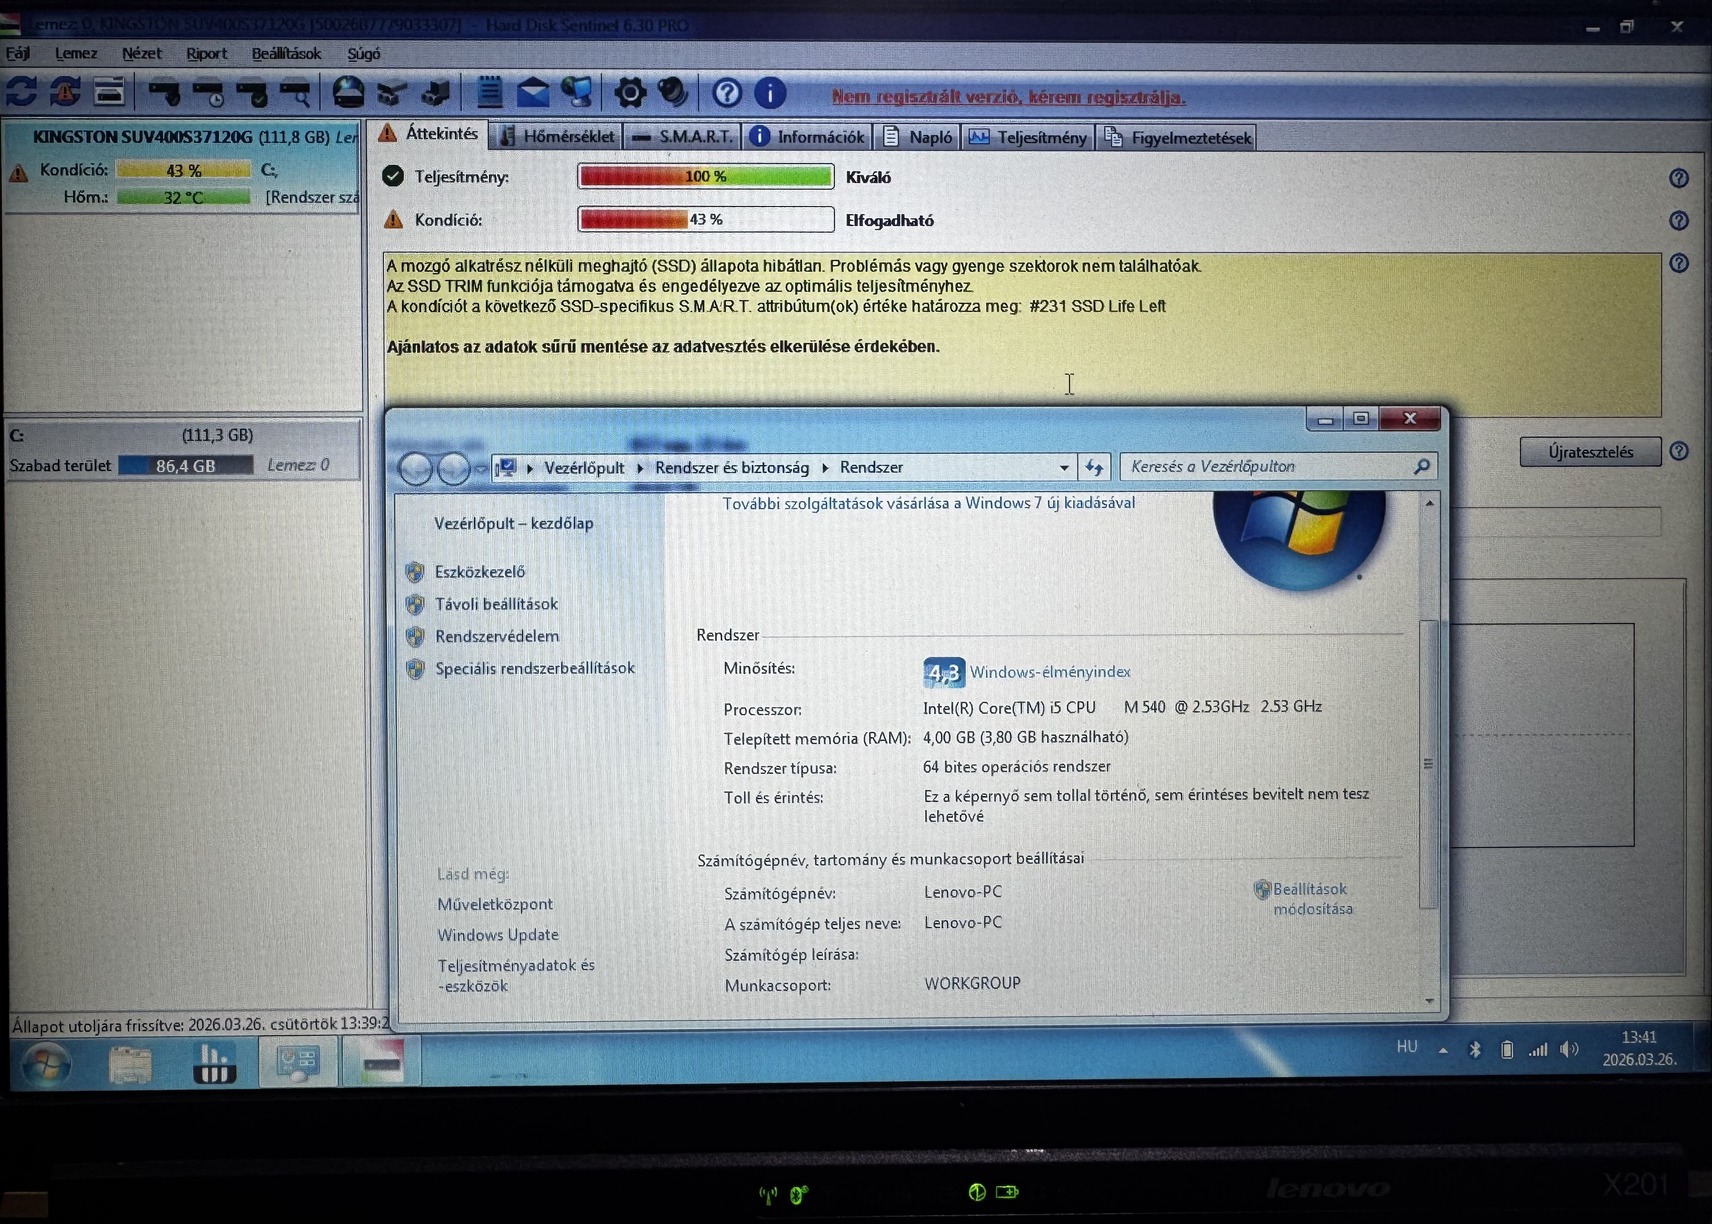This screenshot has width=1712, height=1224.
Task: Click the Szabad terület 86,4 GB bar
Action: pos(185,466)
